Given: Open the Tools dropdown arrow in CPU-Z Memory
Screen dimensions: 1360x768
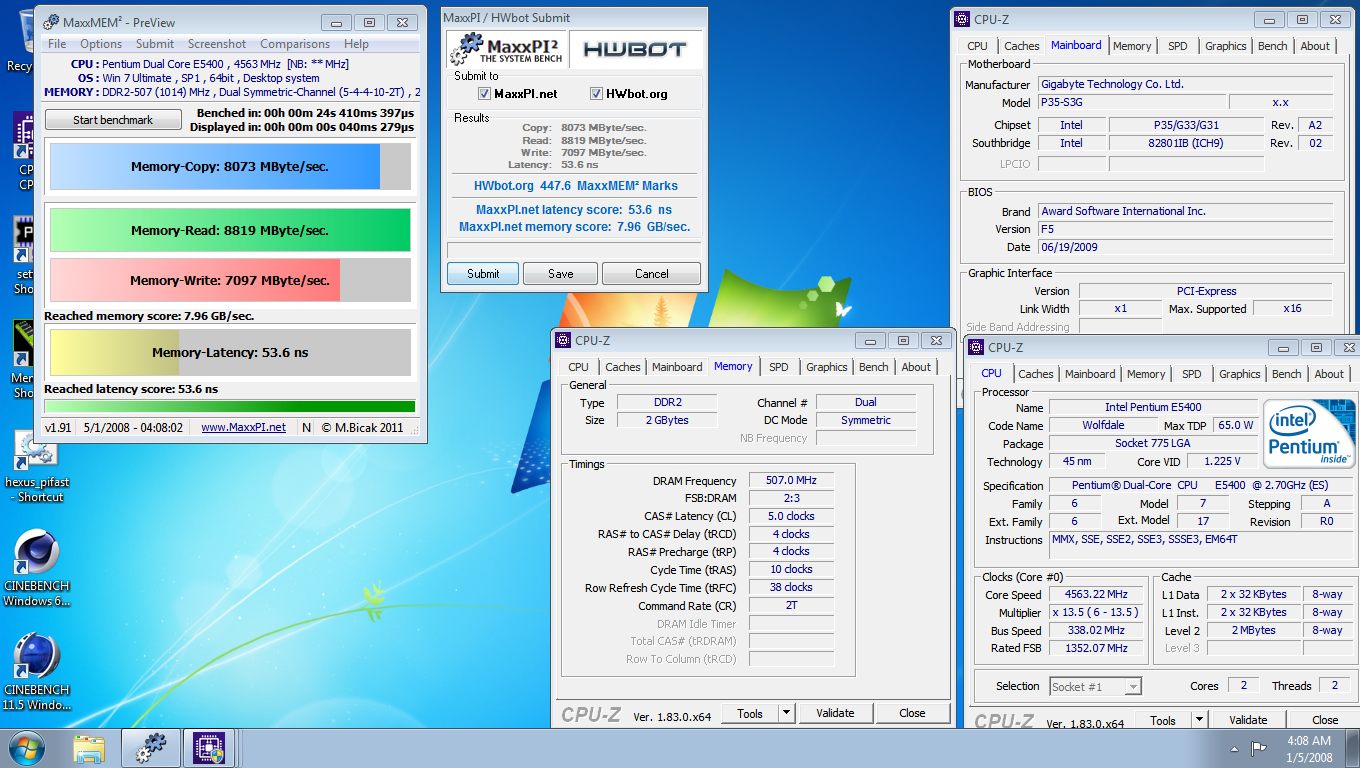Looking at the screenshot, I should tap(787, 713).
